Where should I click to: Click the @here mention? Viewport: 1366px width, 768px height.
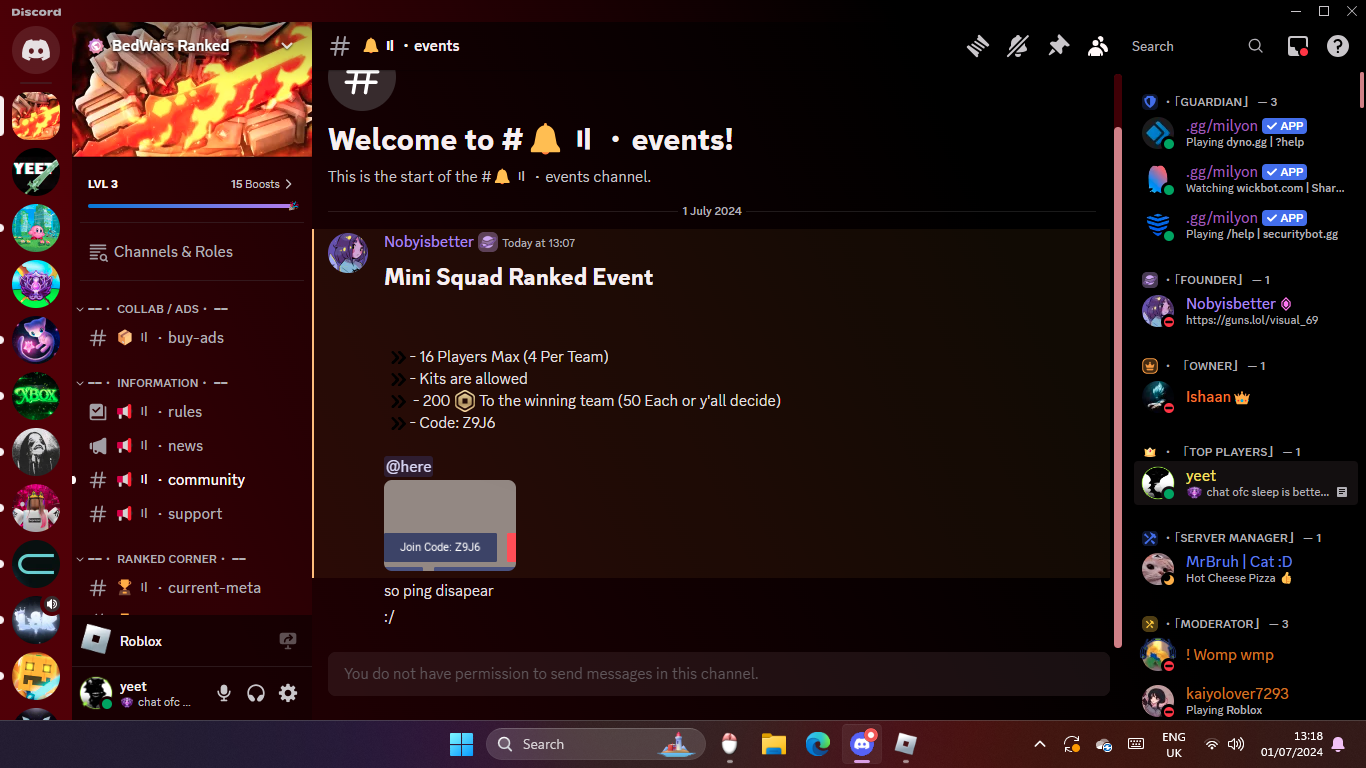(409, 467)
